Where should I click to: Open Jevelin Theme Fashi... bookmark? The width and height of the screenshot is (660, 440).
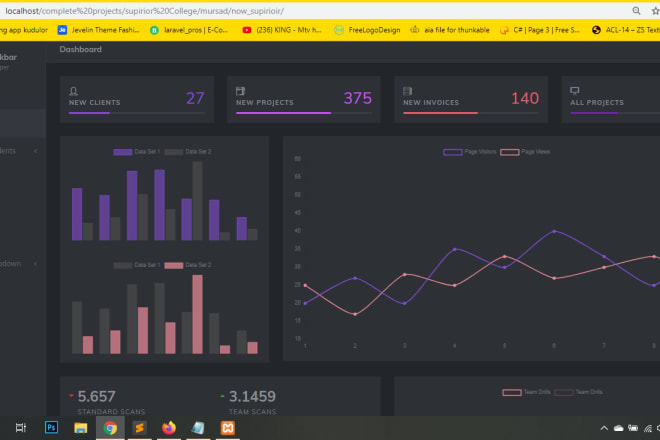pos(98,30)
